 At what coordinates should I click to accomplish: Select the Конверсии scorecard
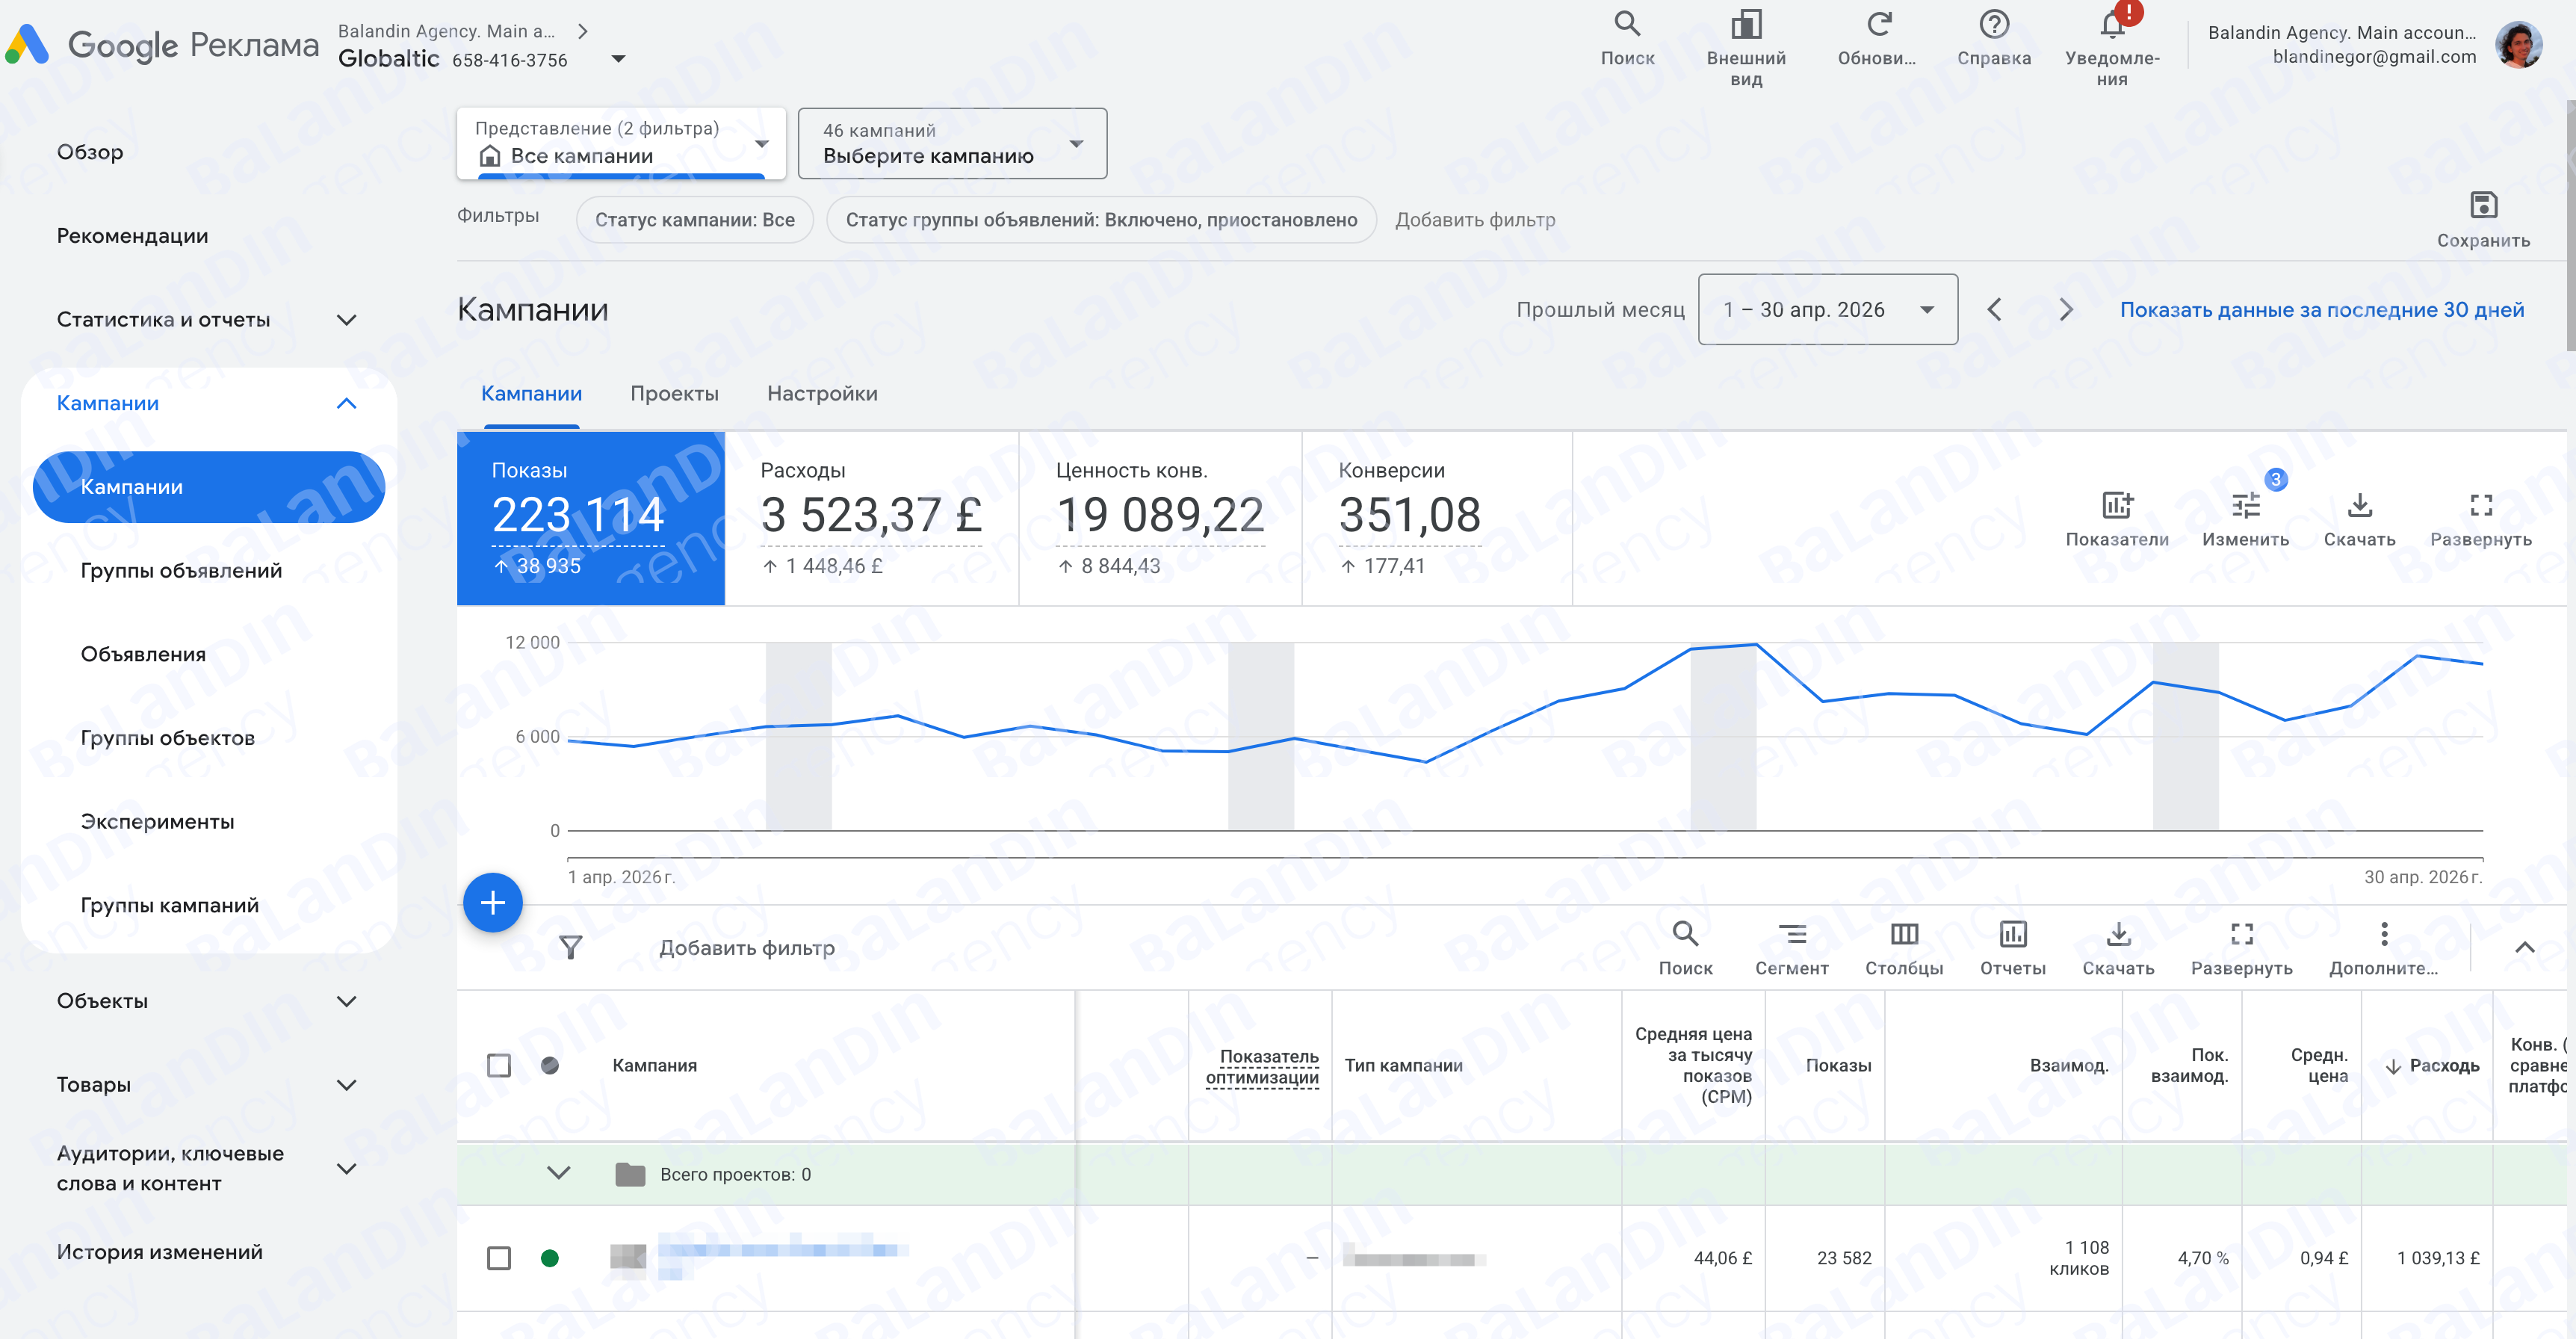click(1437, 519)
